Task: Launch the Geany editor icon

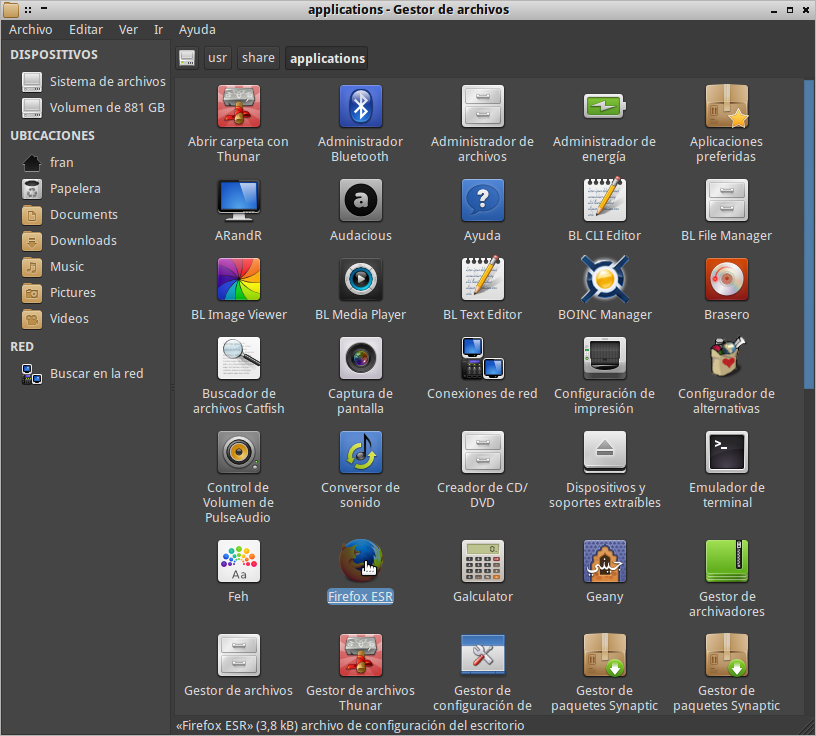Action: tap(604, 561)
